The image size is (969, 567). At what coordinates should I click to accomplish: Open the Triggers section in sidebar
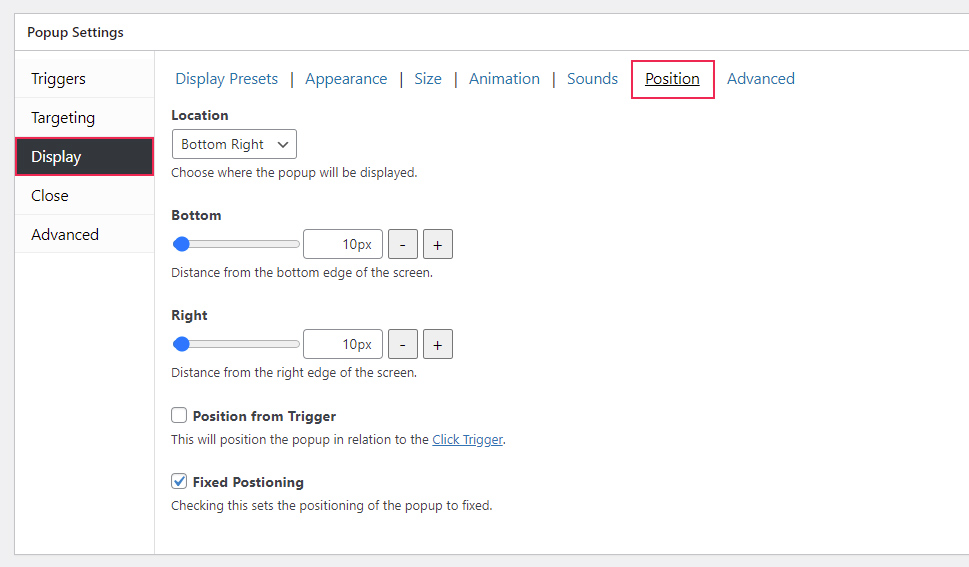(x=58, y=79)
